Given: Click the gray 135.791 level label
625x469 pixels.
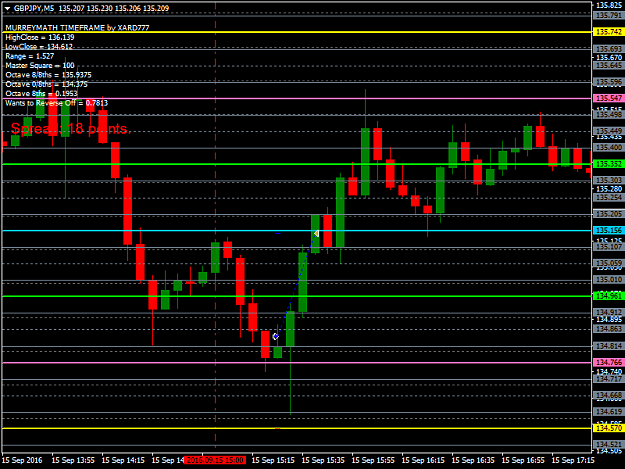Looking at the screenshot, I should tap(609, 16).
